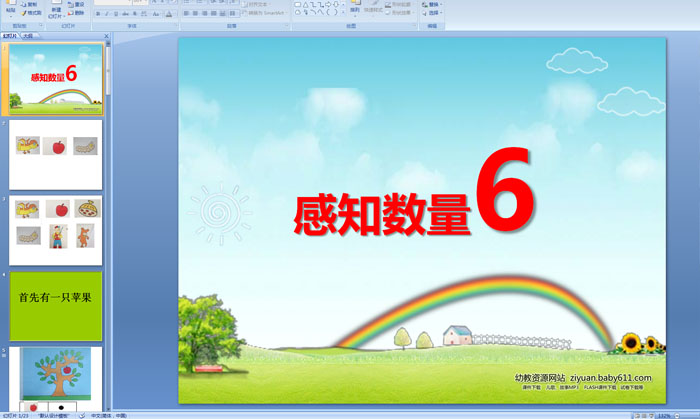Select the Right Arrow shape
This screenshot has width=700, height=419.
(x=328, y=4)
